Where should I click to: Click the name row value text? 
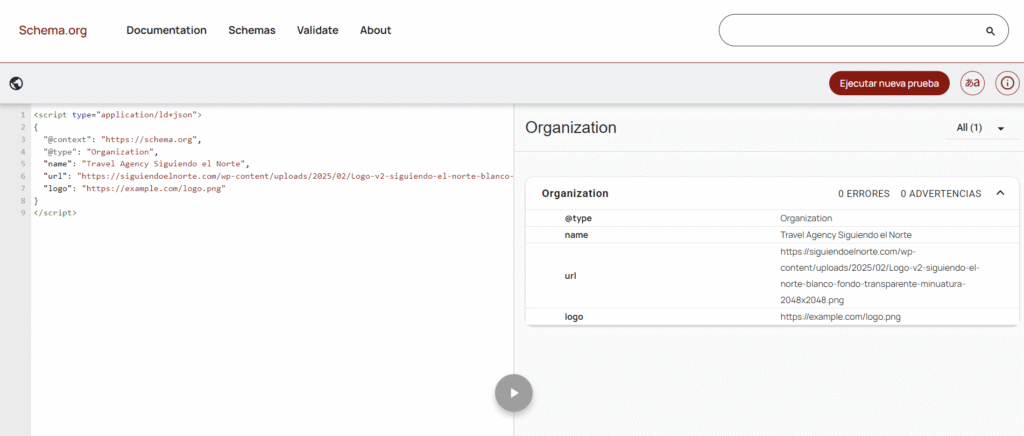(x=845, y=235)
